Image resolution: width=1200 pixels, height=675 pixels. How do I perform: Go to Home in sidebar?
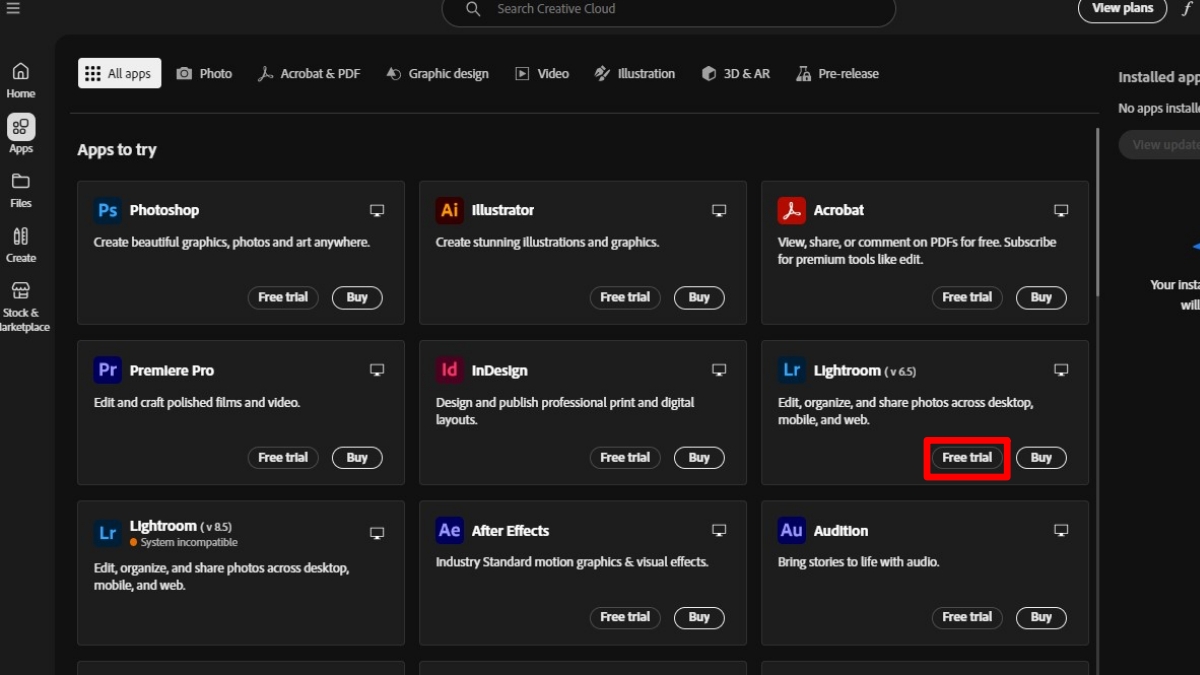point(21,80)
